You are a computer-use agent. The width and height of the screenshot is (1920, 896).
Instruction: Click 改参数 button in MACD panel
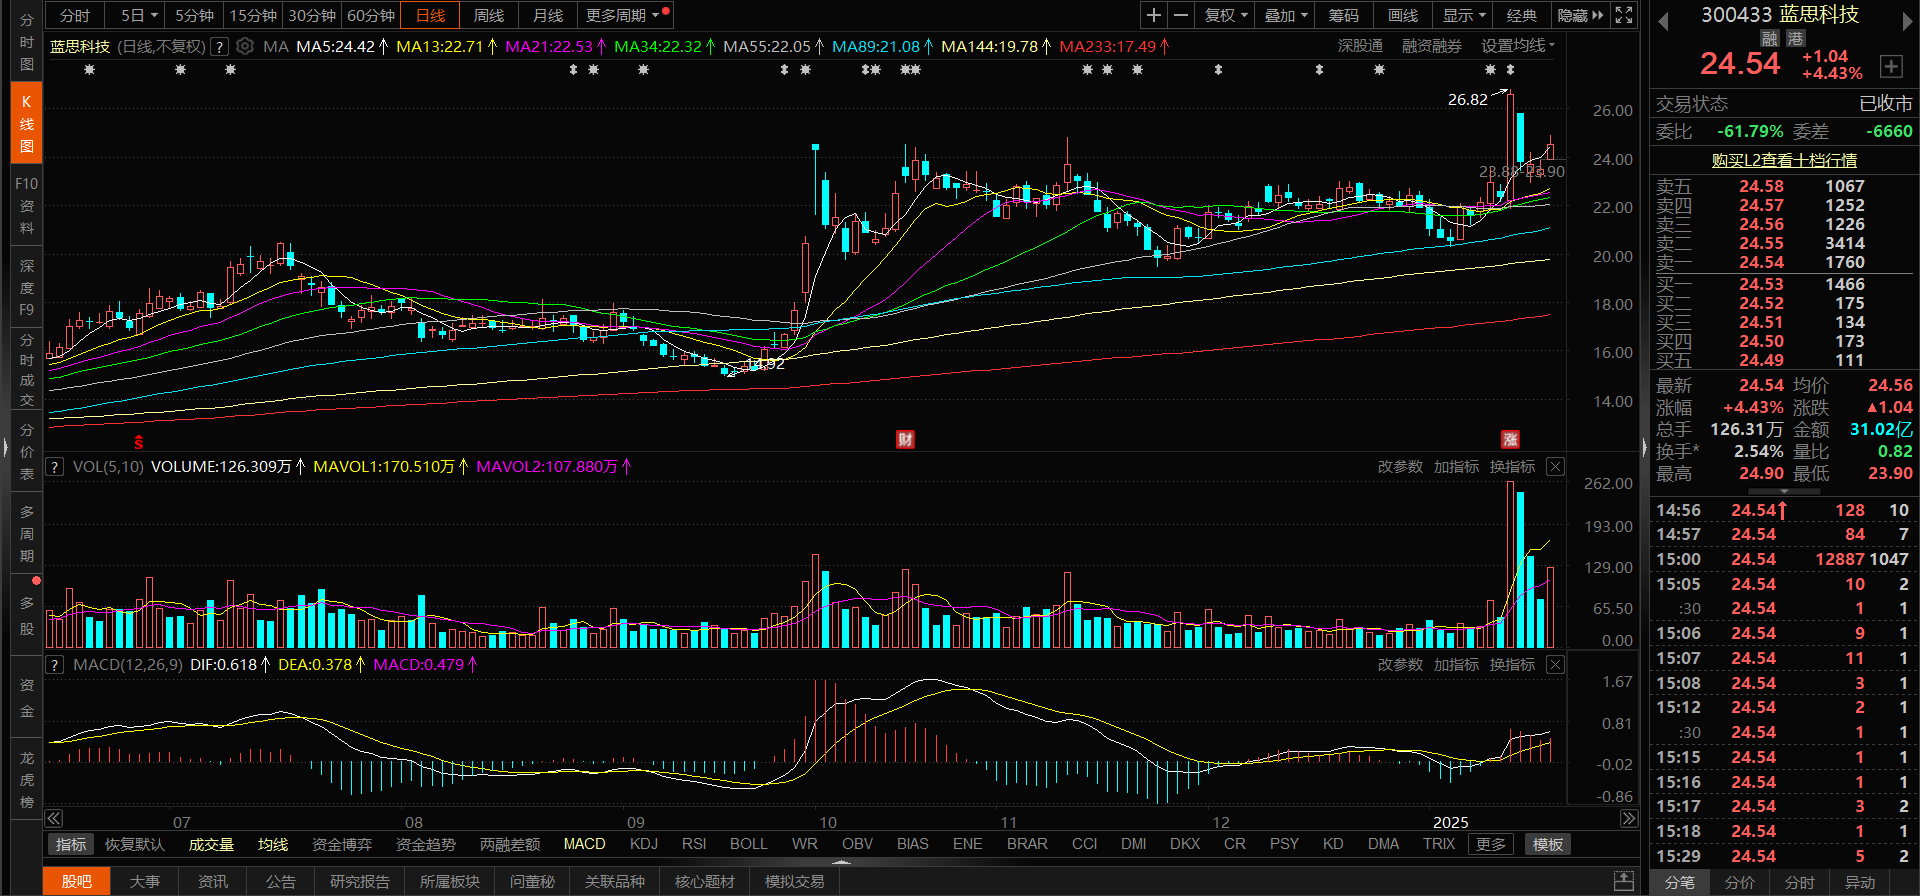1399,665
